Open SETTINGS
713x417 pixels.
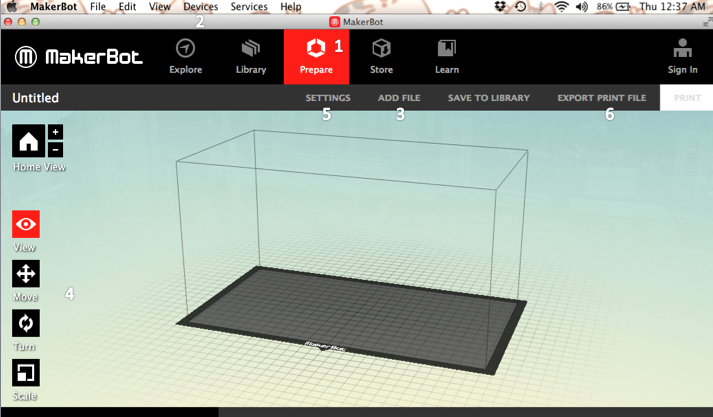(328, 98)
